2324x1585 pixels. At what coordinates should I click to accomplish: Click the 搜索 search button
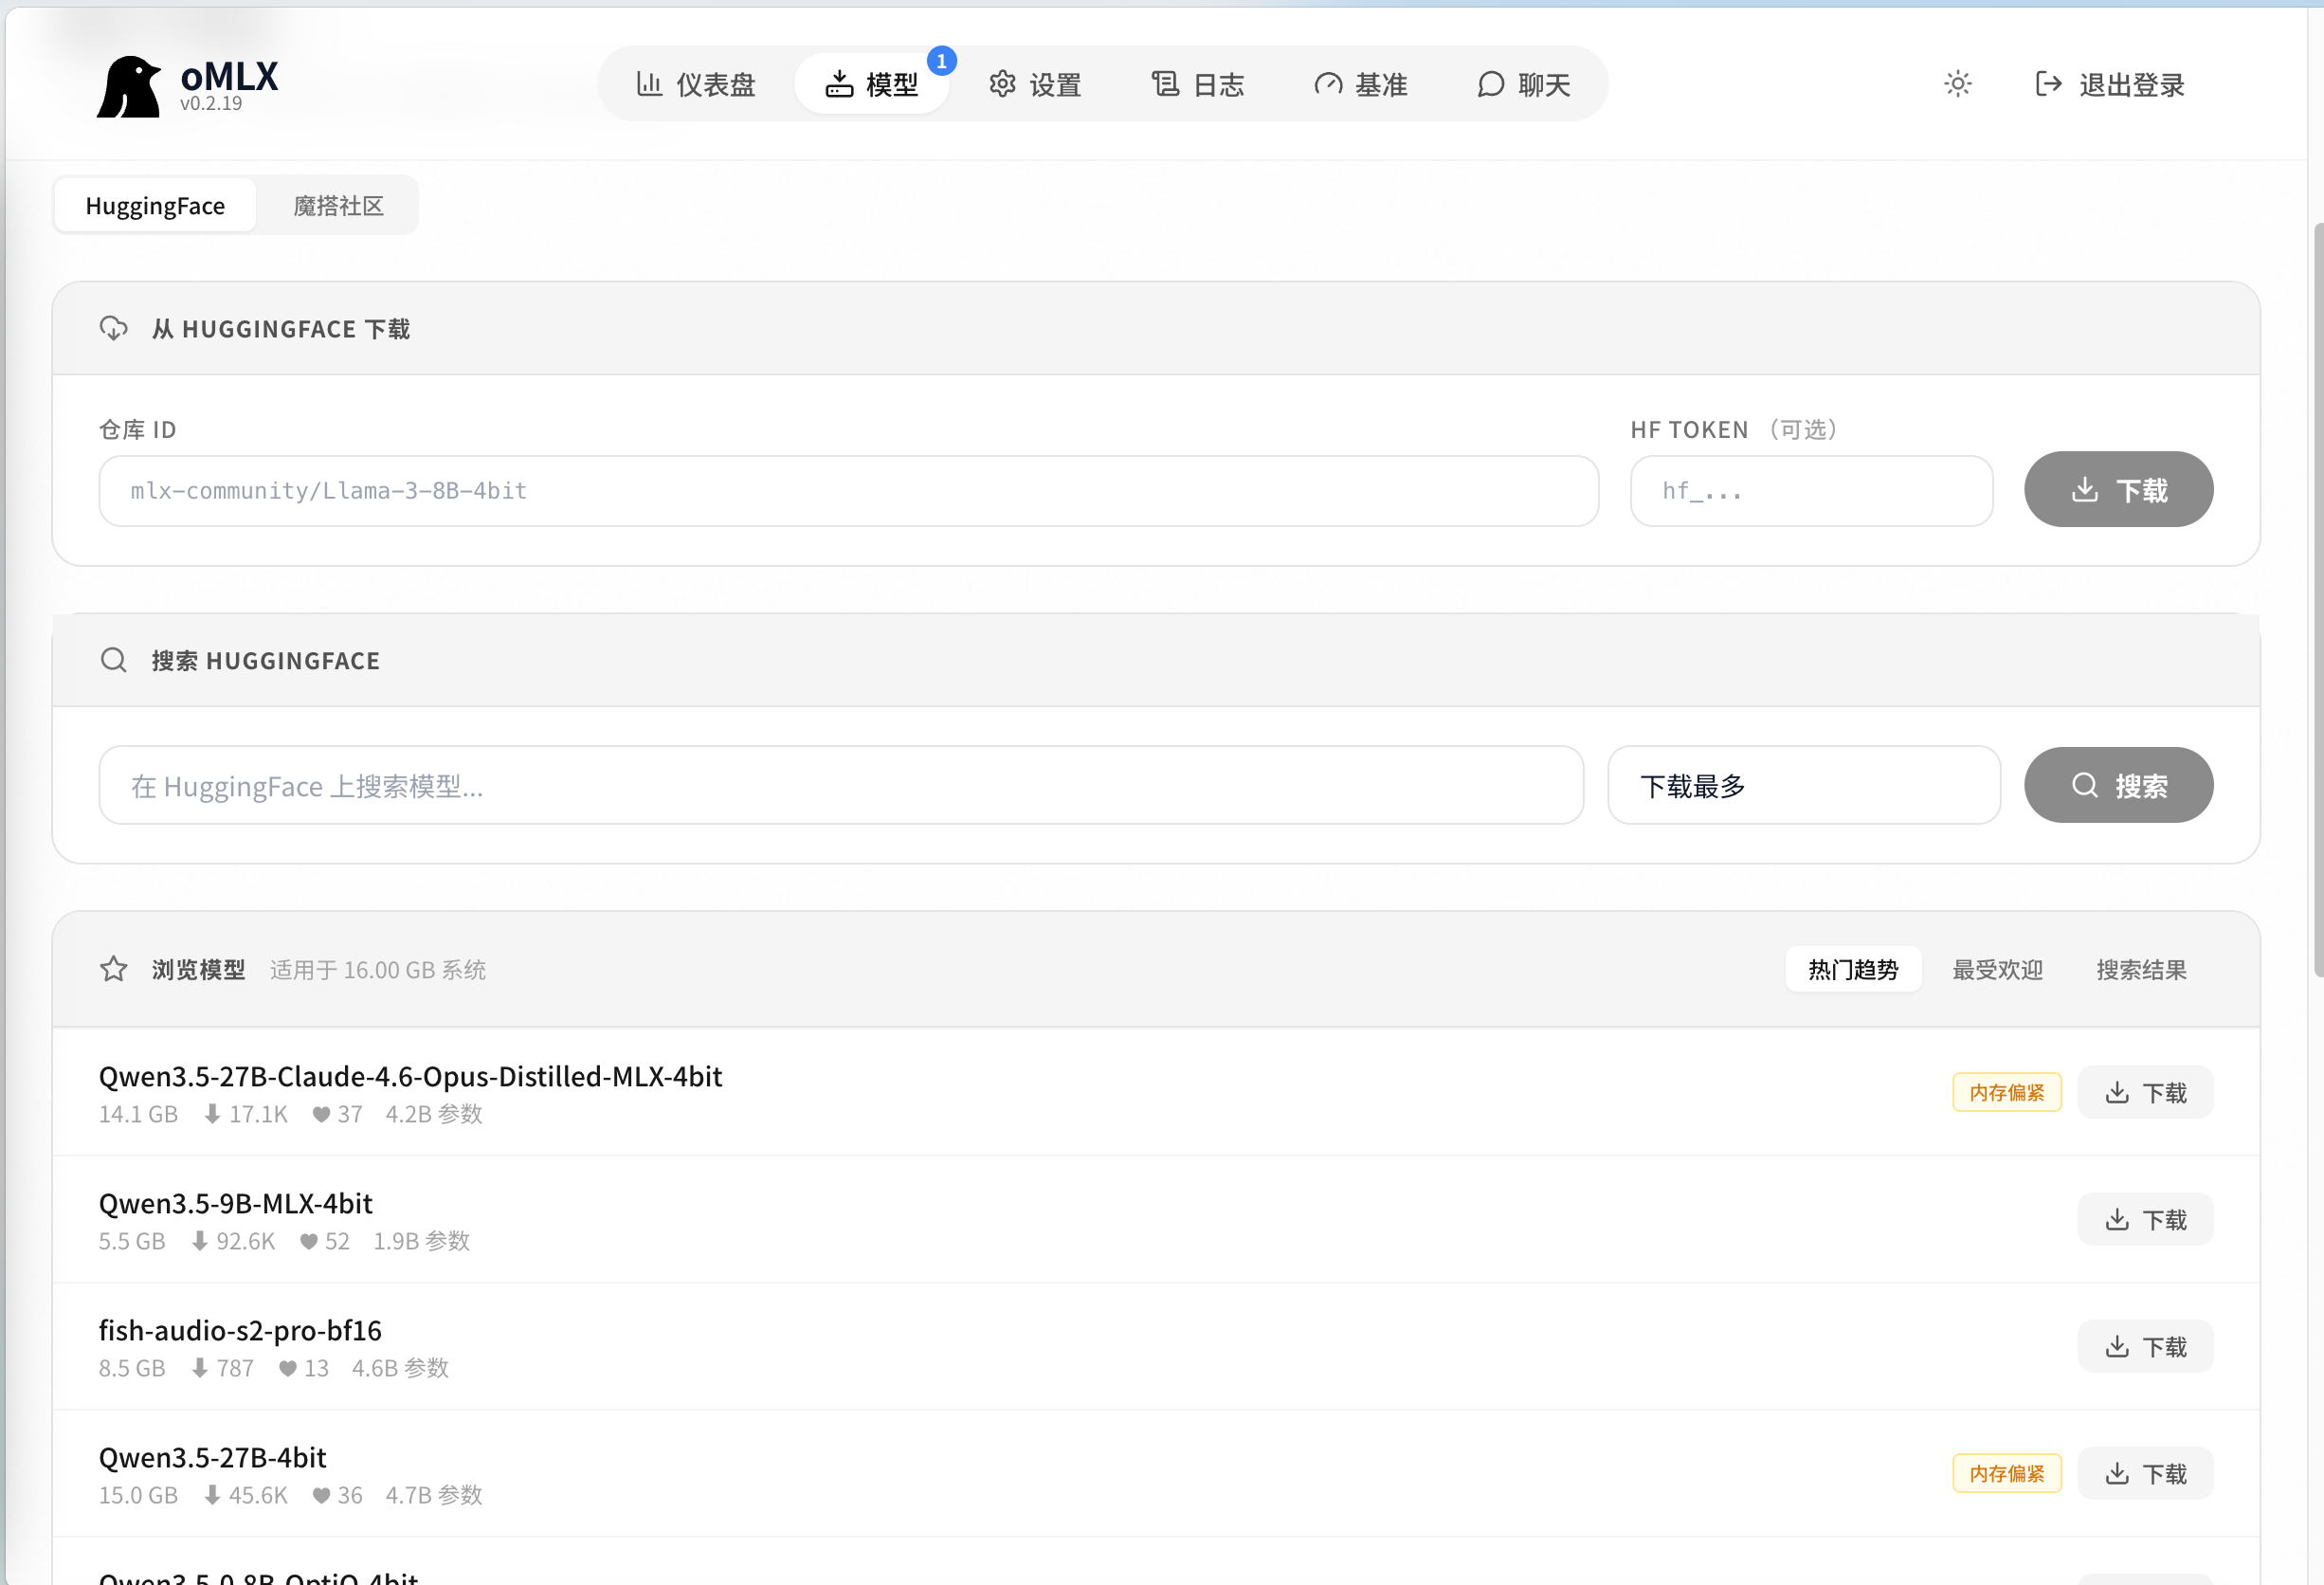[x=2118, y=786]
